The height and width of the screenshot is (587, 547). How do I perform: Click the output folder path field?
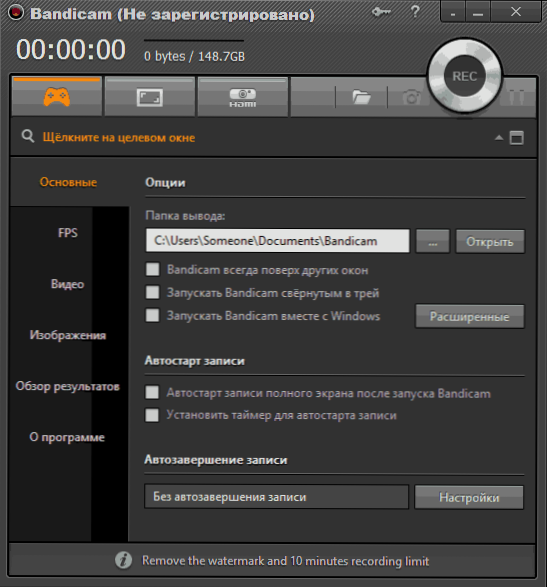[x=277, y=241]
